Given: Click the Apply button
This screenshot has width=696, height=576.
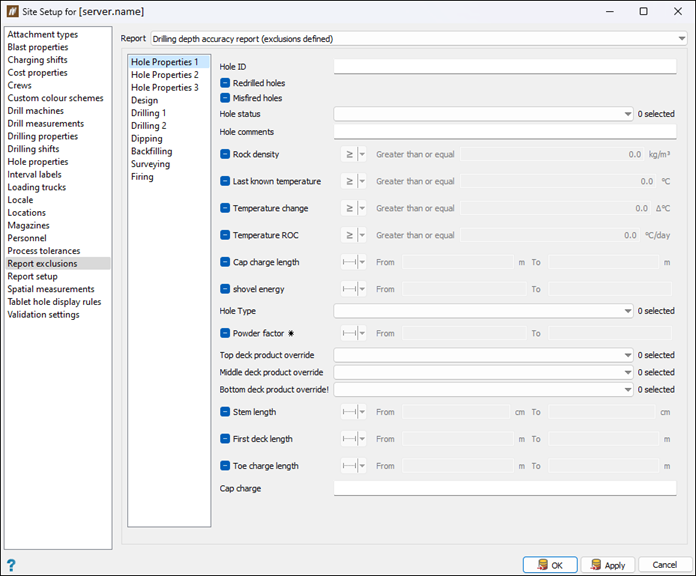Looking at the screenshot, I should pos(607,565).
